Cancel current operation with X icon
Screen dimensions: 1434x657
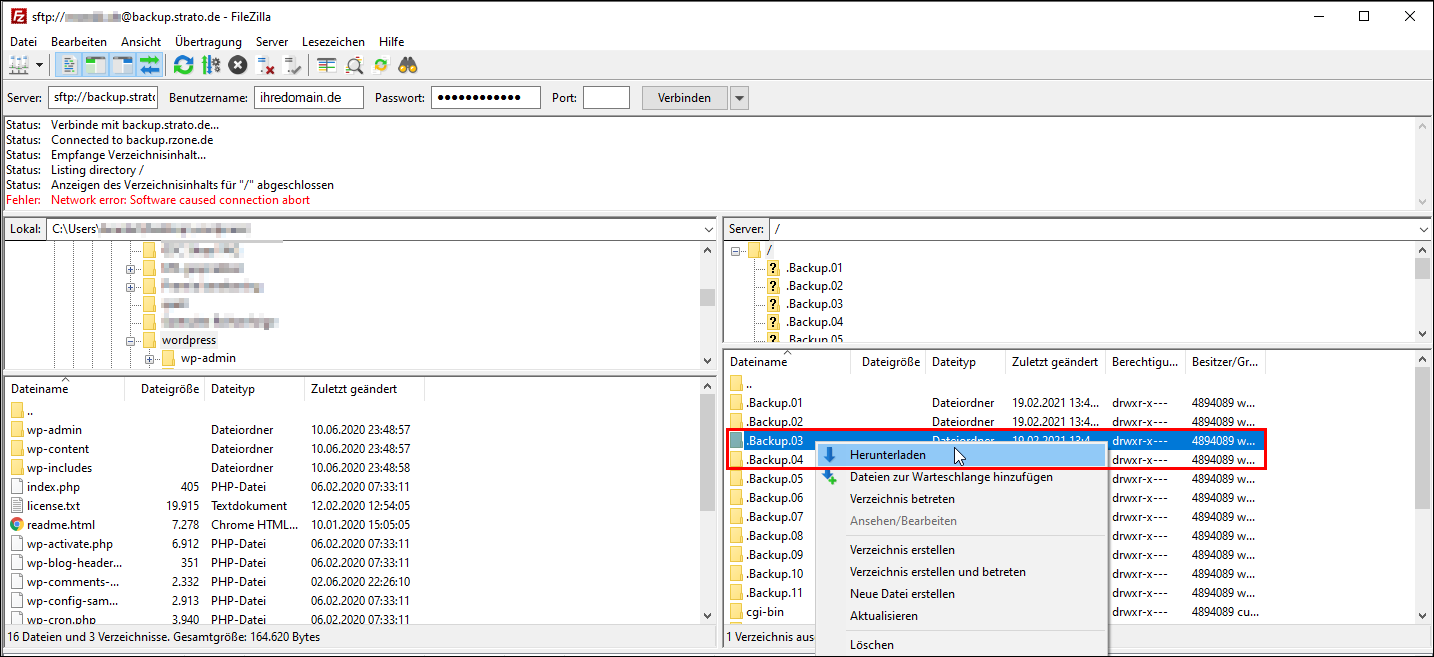(x=238, y=65)
